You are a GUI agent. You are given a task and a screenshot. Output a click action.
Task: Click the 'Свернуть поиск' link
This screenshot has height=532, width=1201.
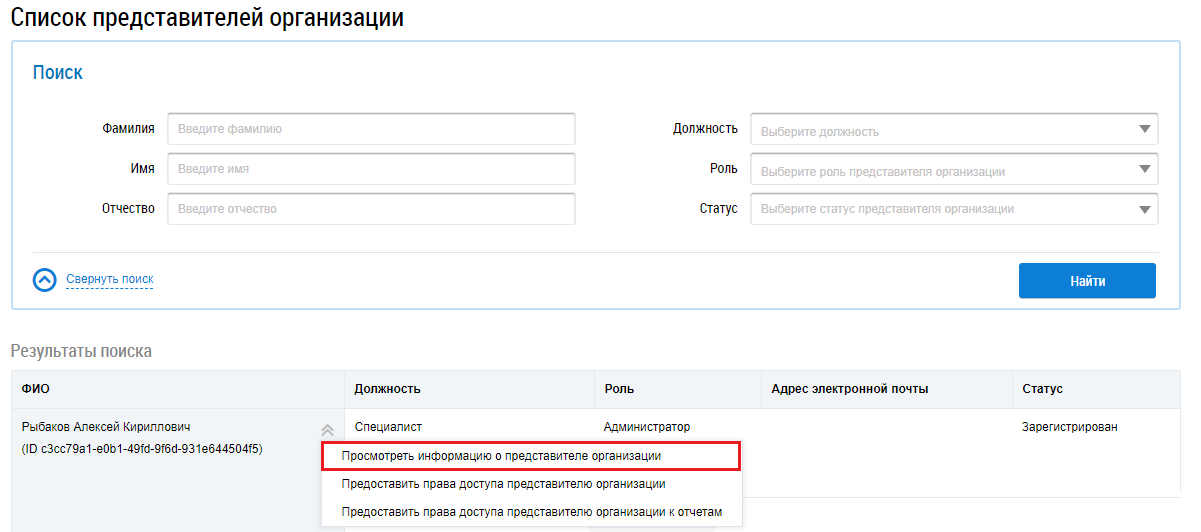[109, 279]
